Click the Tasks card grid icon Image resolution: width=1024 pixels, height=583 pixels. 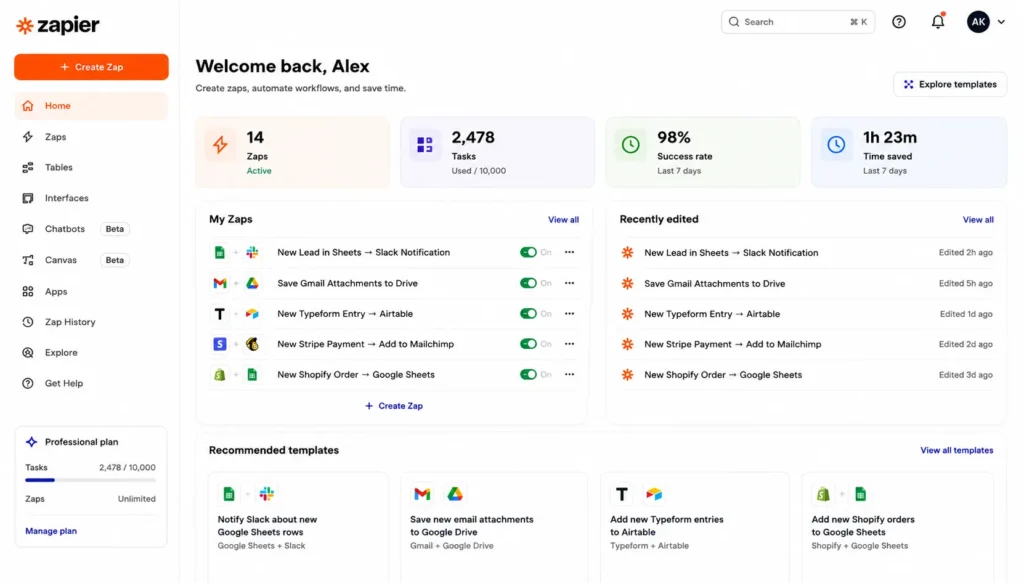click(x=424, y=144)
